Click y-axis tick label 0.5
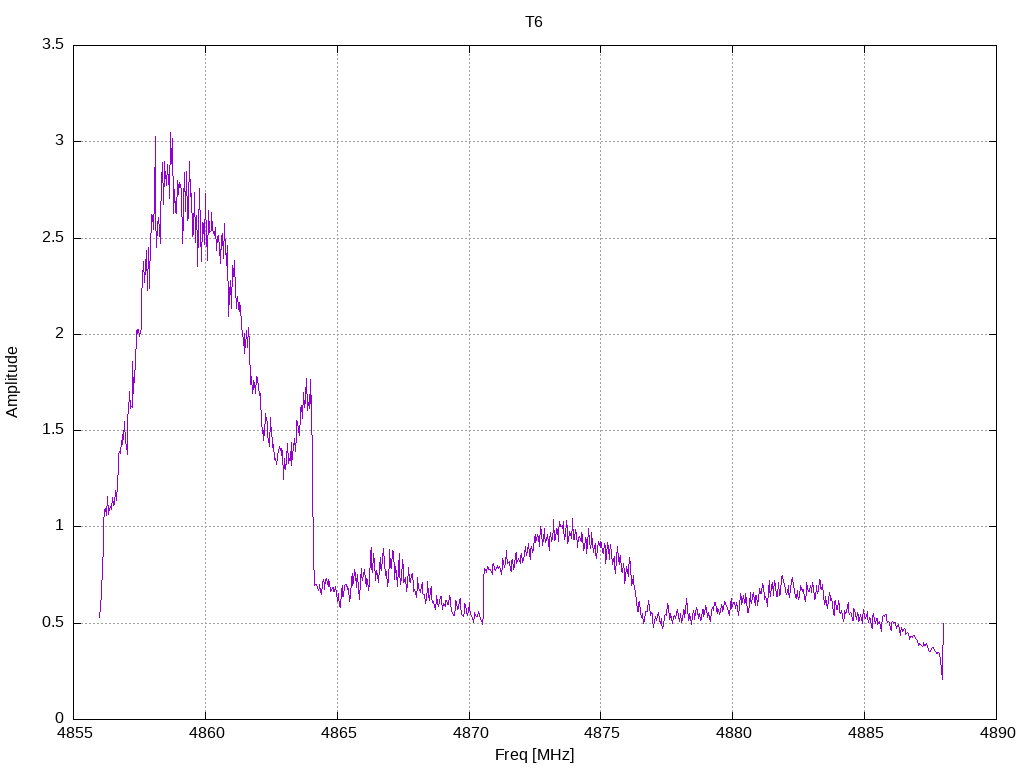Image resolution: width=1024 pixels, height=768 pixels. coord(53,622)
